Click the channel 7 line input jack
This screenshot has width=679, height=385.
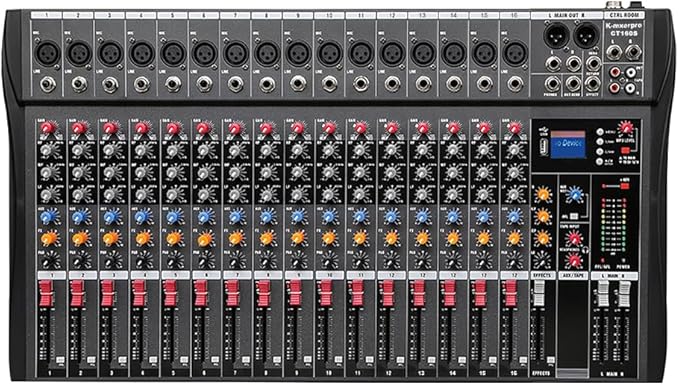236,84
